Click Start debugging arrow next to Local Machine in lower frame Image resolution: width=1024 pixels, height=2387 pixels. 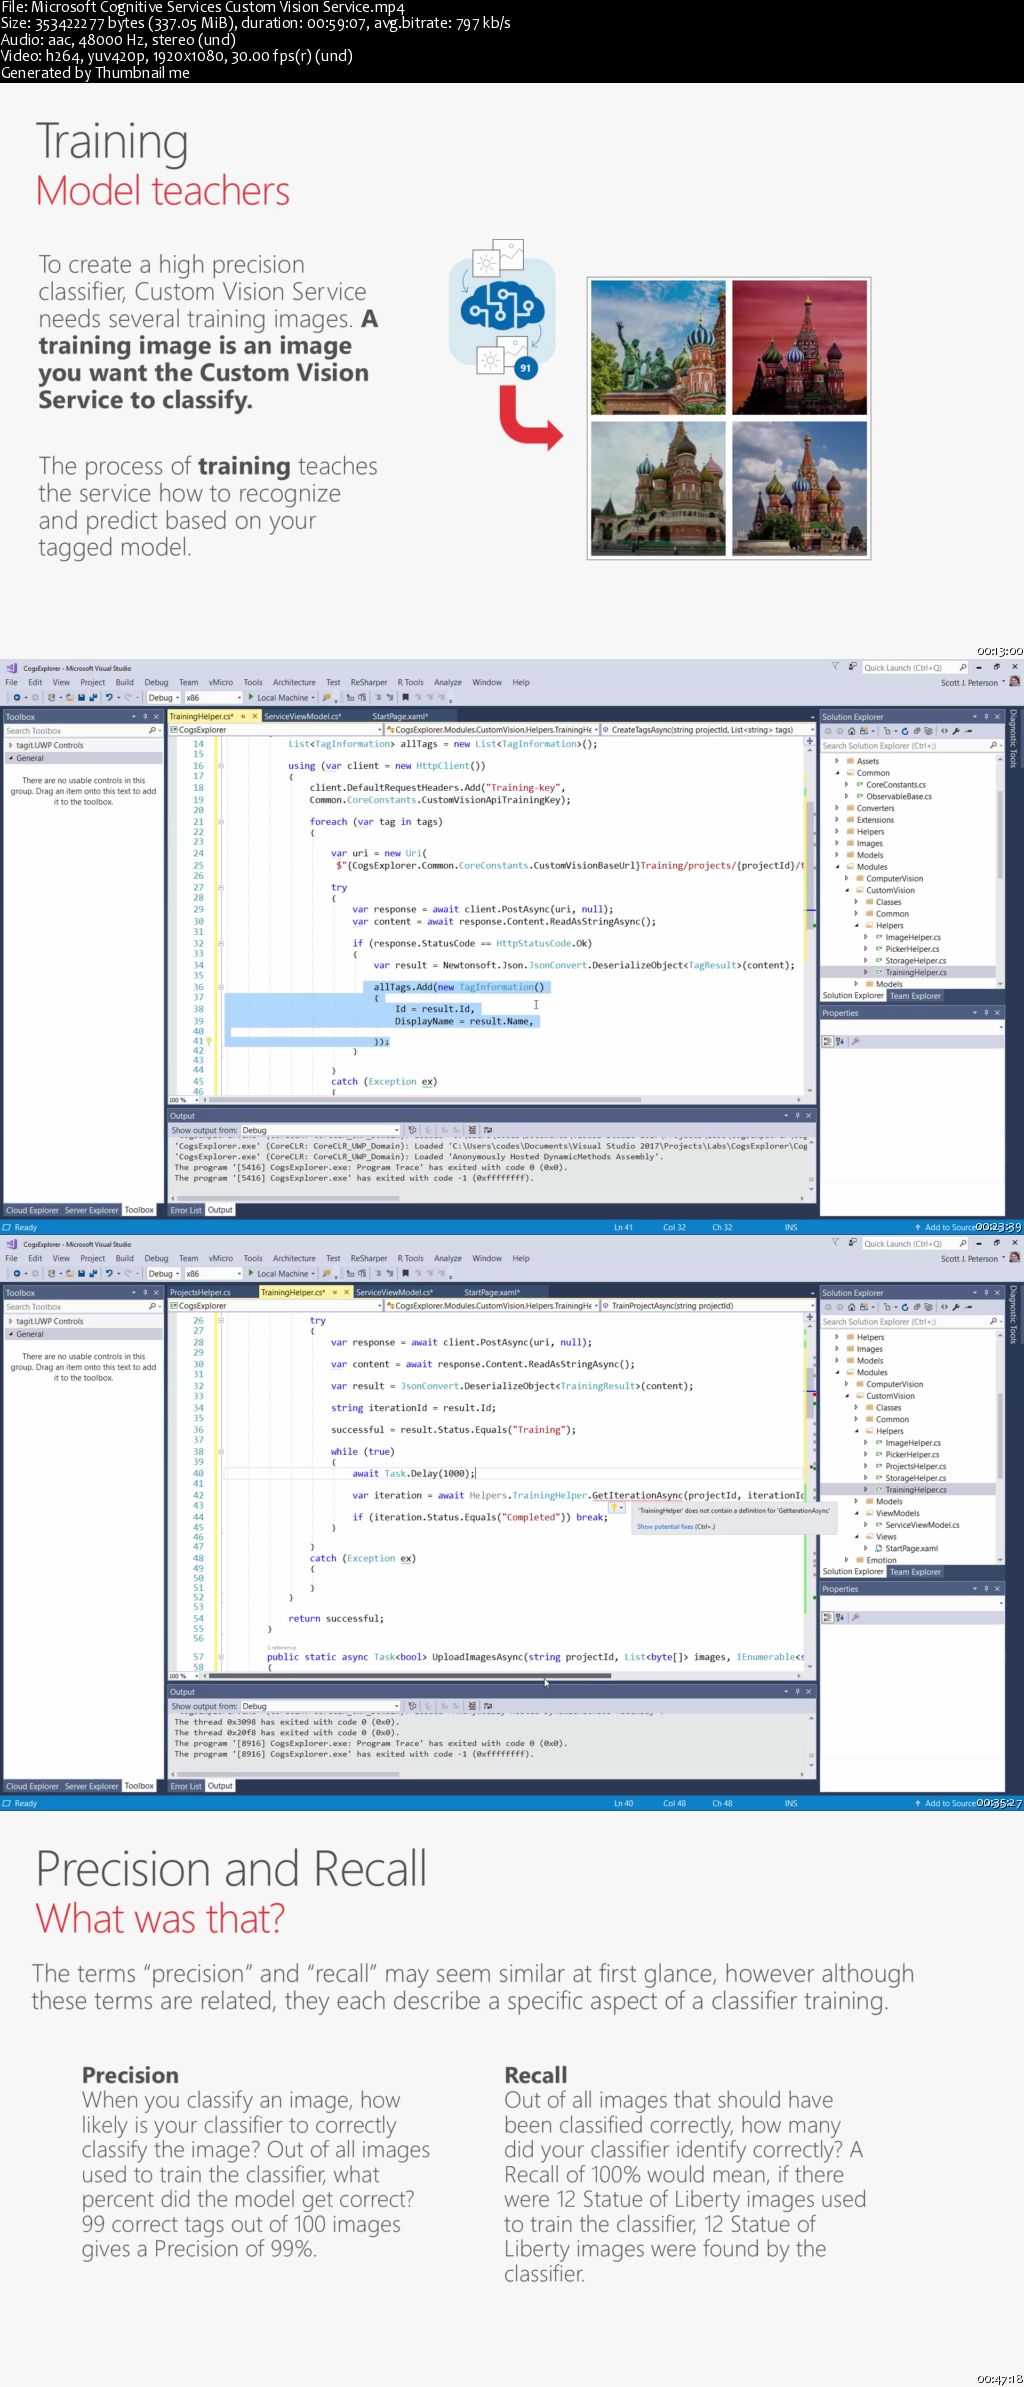coord(251,1274)
